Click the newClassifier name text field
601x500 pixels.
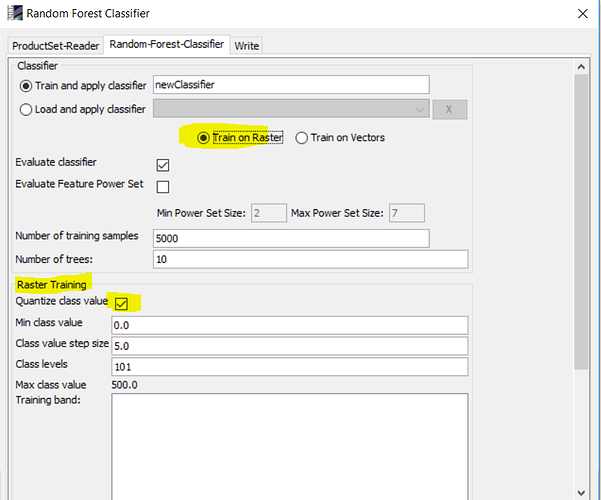[x=291, y=85]
